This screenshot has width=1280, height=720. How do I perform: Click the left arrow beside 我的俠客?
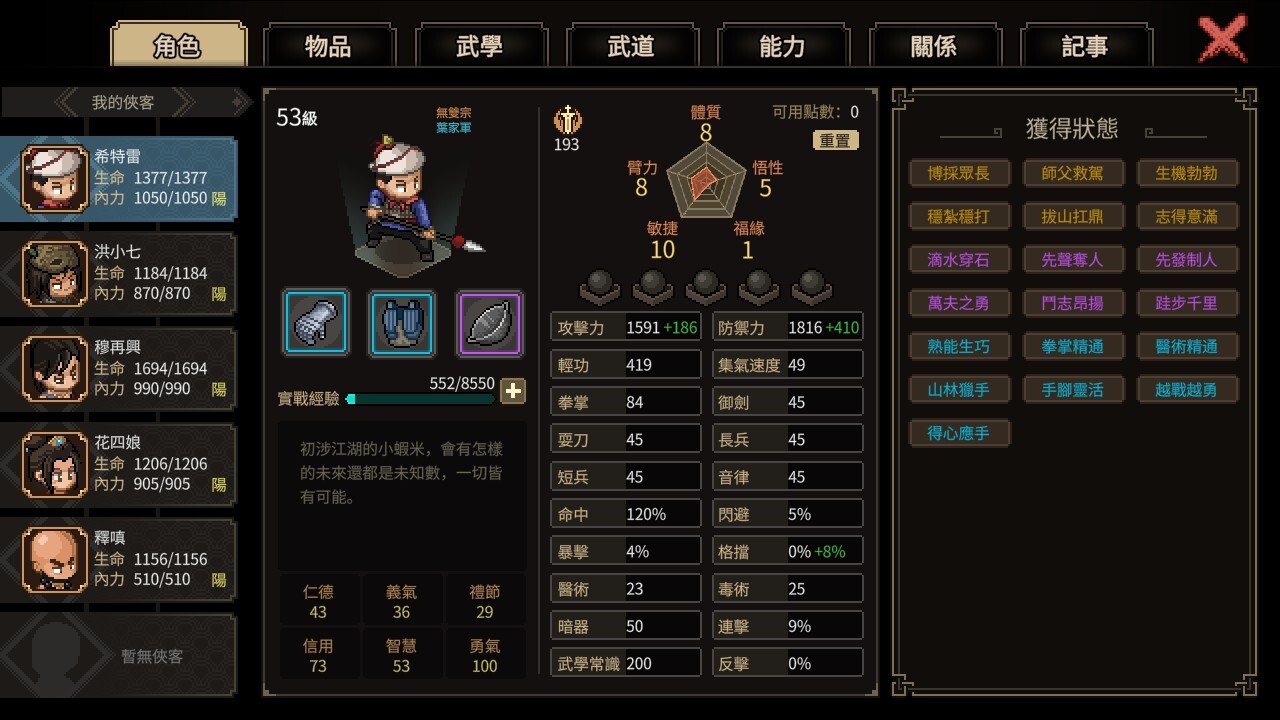point(68,102)
